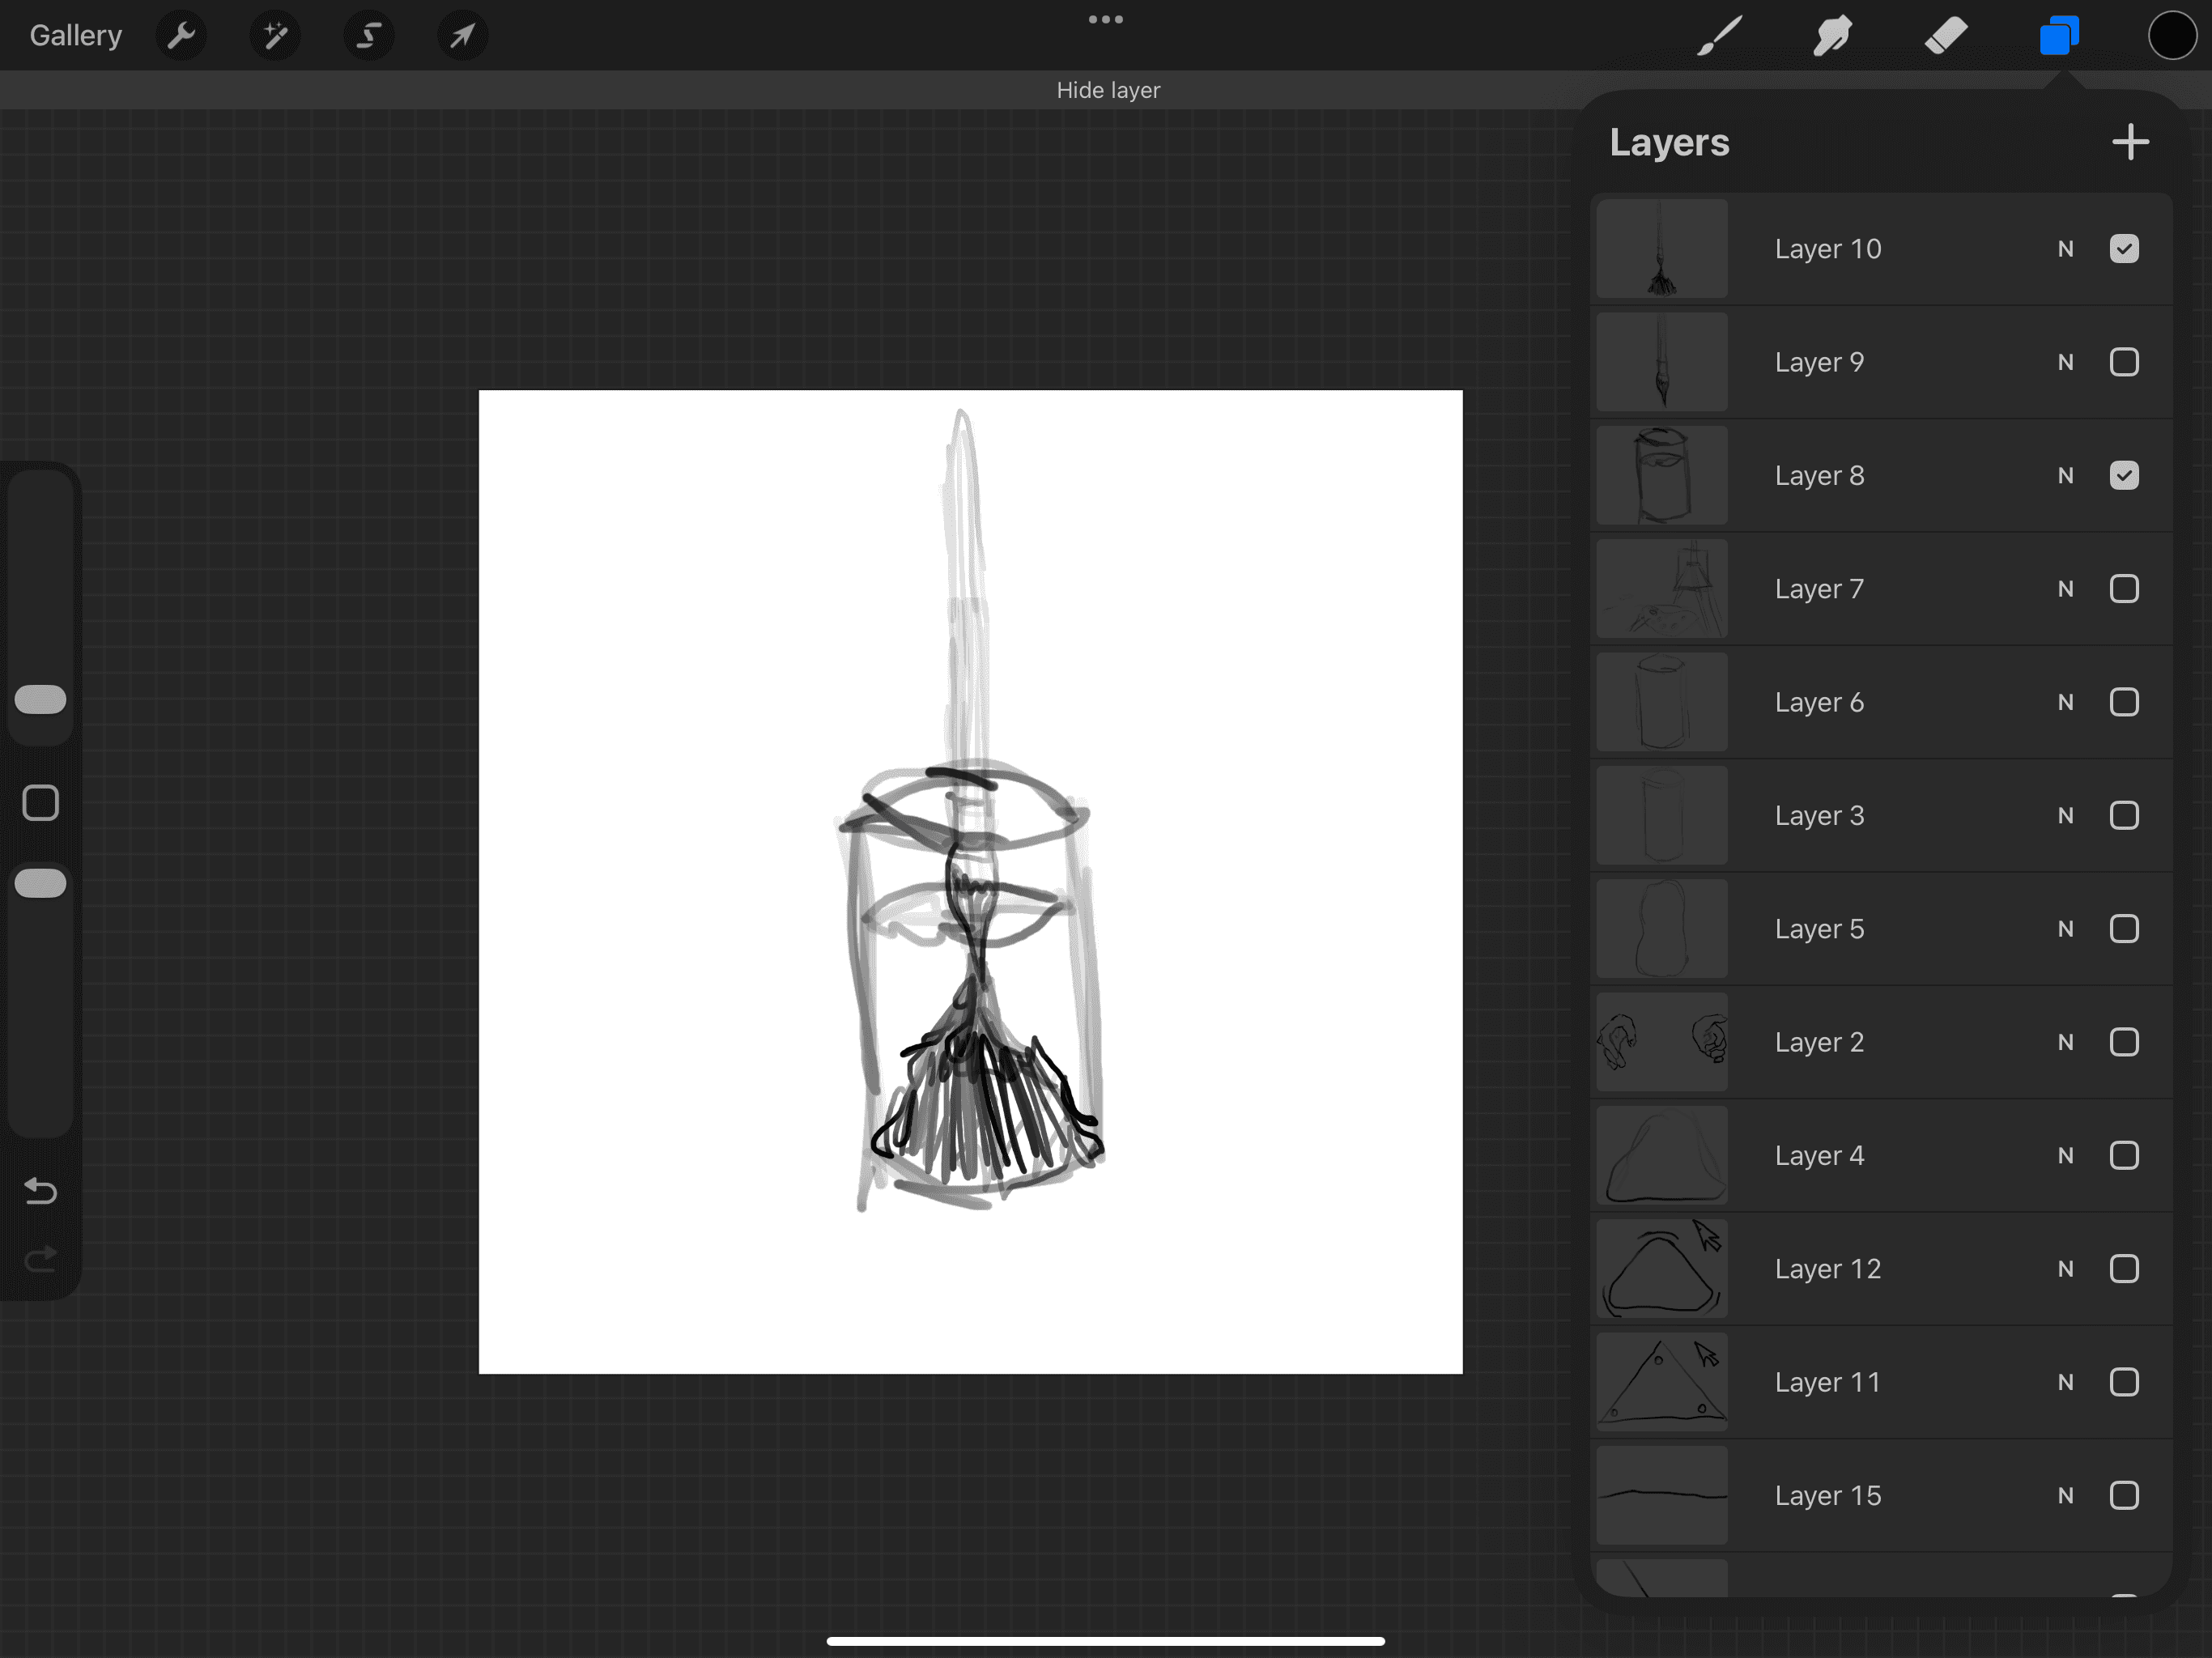Select the Paint brush tool
Screen dimensions: 2212x1658
tap(1719, 36)
